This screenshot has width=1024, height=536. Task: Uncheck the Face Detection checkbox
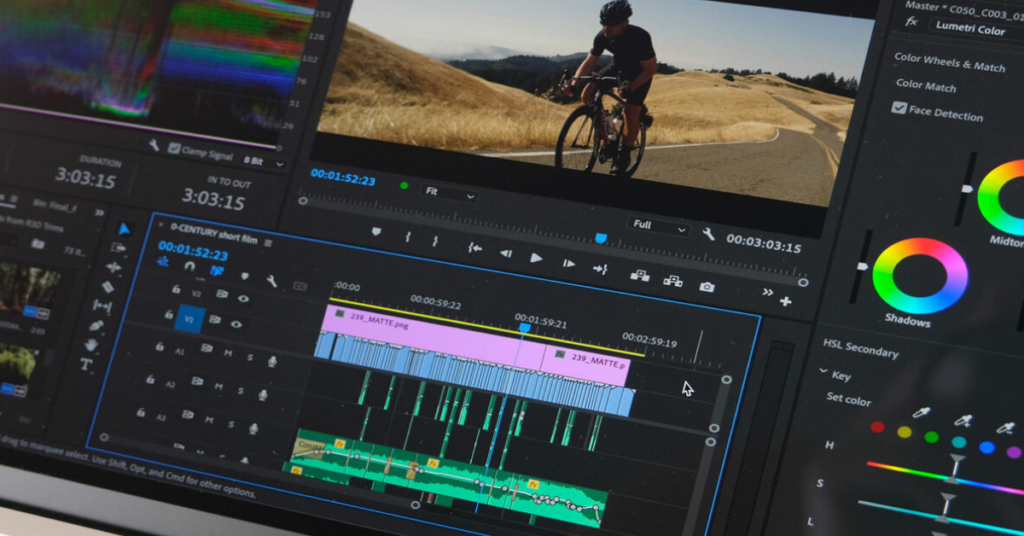pos(898,108)
